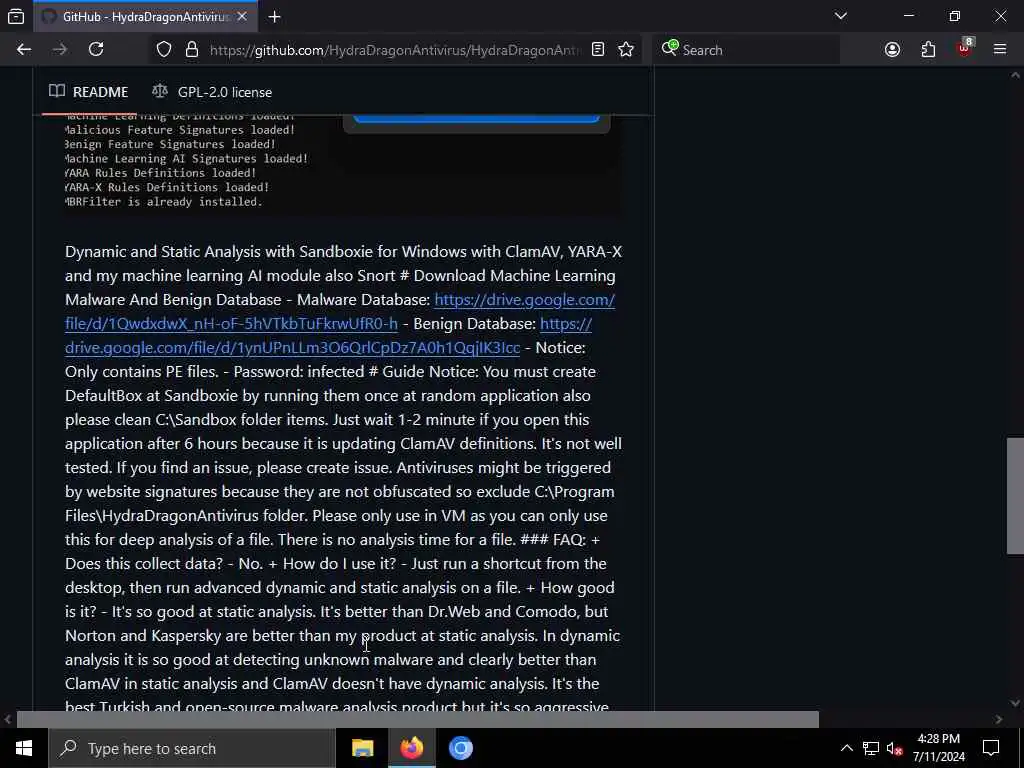Bookmark this page with star icon
This screenshot has height=768, width=1024.
pos(626,50)
